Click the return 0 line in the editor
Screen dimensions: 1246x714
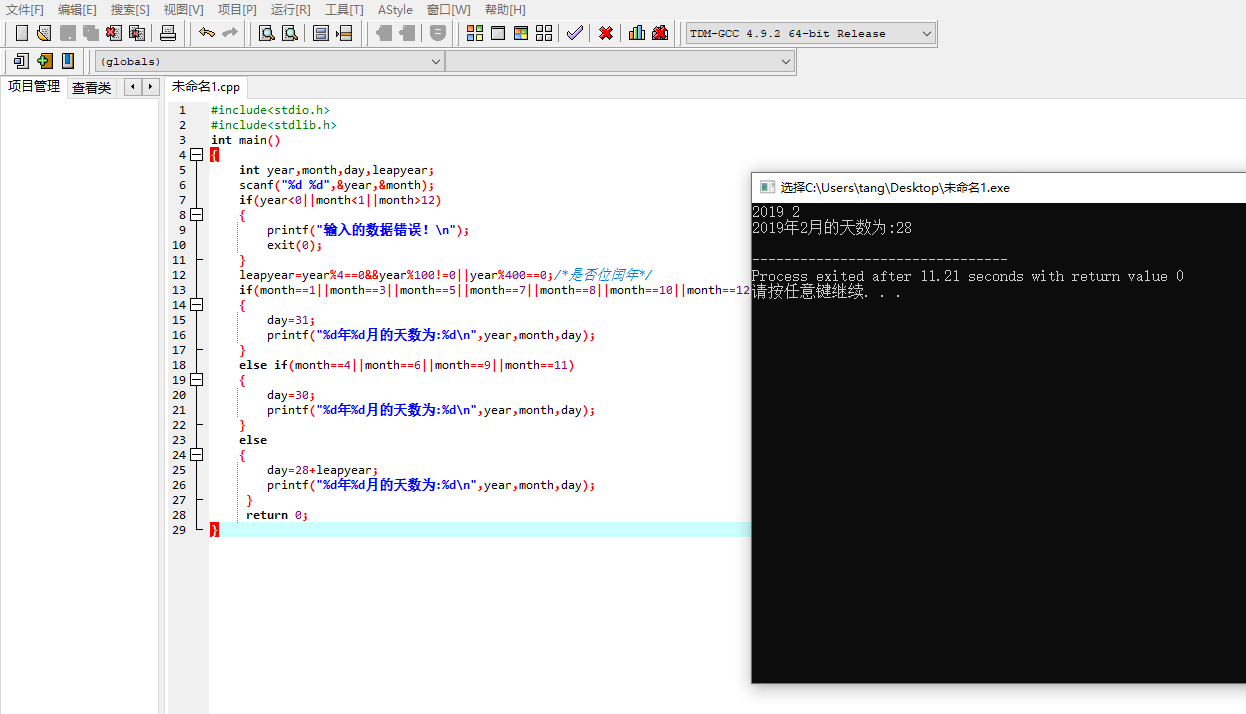point(277,515)
